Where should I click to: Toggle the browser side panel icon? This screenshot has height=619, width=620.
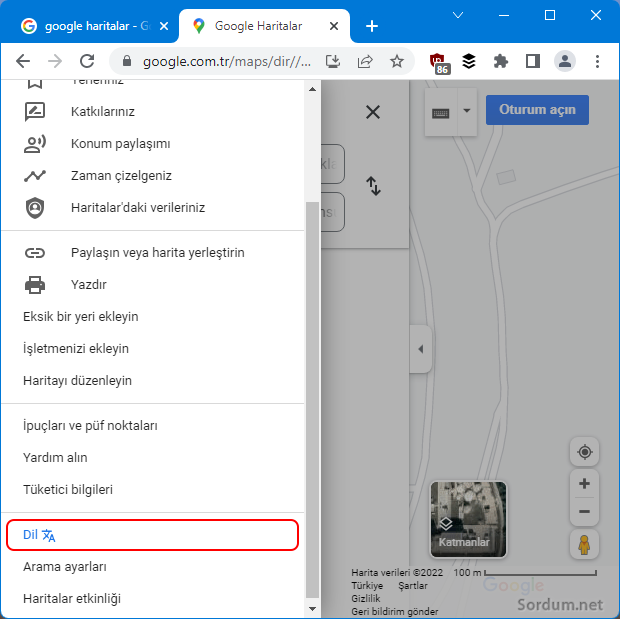(533, 61)
